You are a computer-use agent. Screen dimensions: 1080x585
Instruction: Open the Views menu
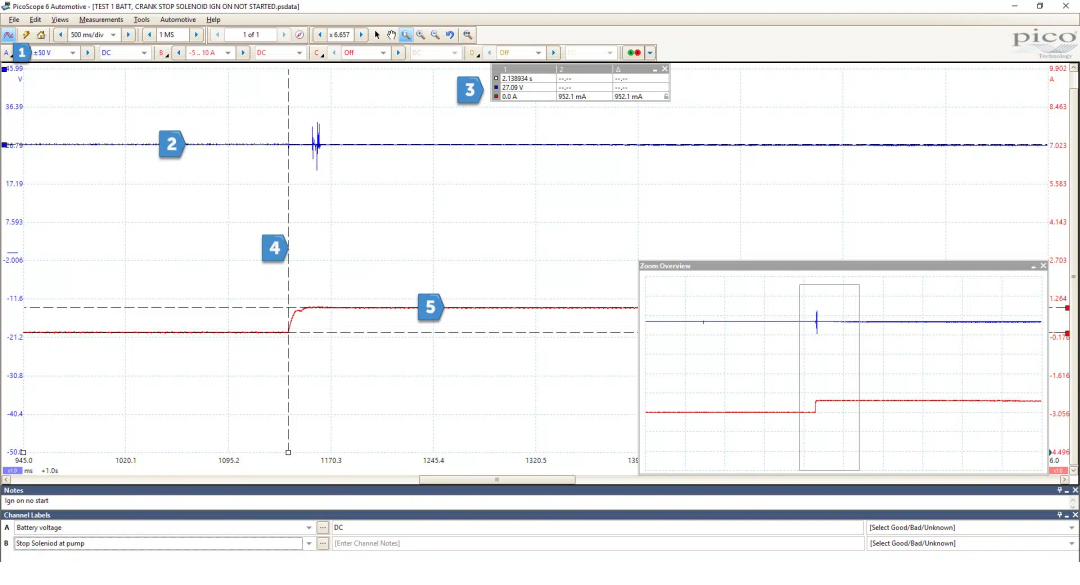click(60, 19)
